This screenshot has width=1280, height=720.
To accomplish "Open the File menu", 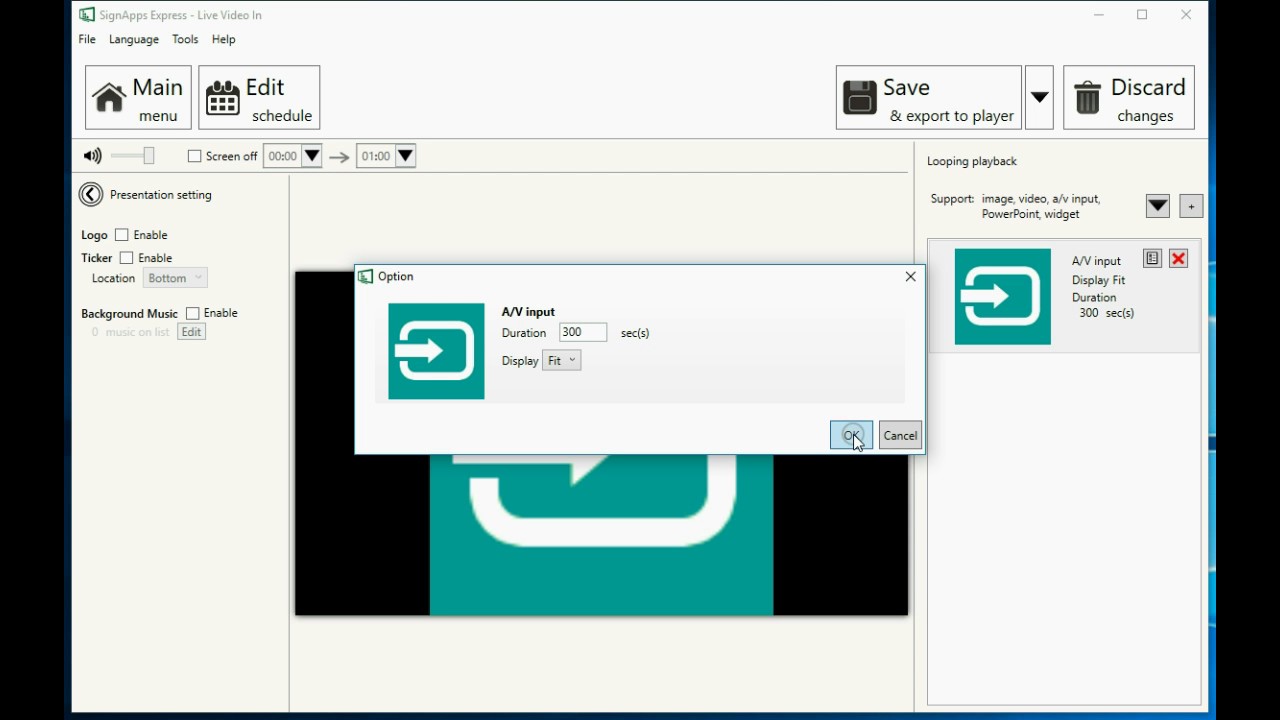I will click(87, 39).
